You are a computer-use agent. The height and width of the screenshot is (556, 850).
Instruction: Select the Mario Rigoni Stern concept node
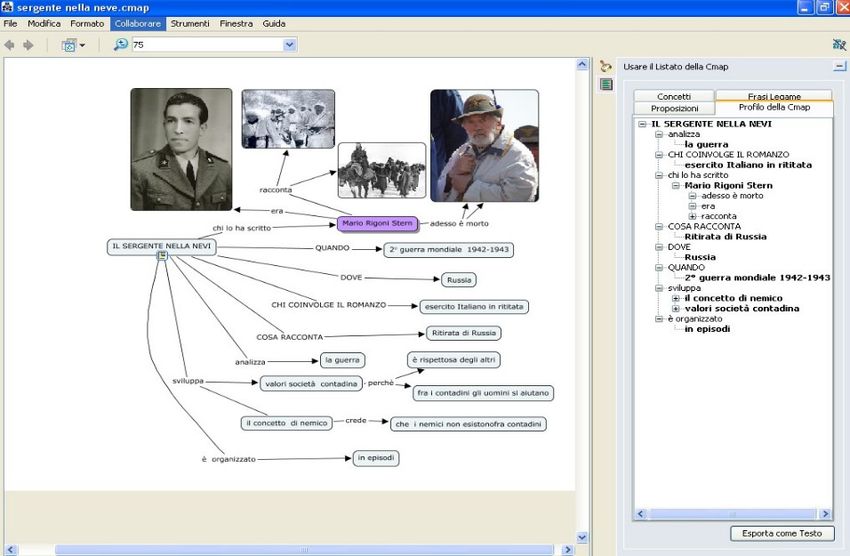pyautogui.click(x=376, y=223)
